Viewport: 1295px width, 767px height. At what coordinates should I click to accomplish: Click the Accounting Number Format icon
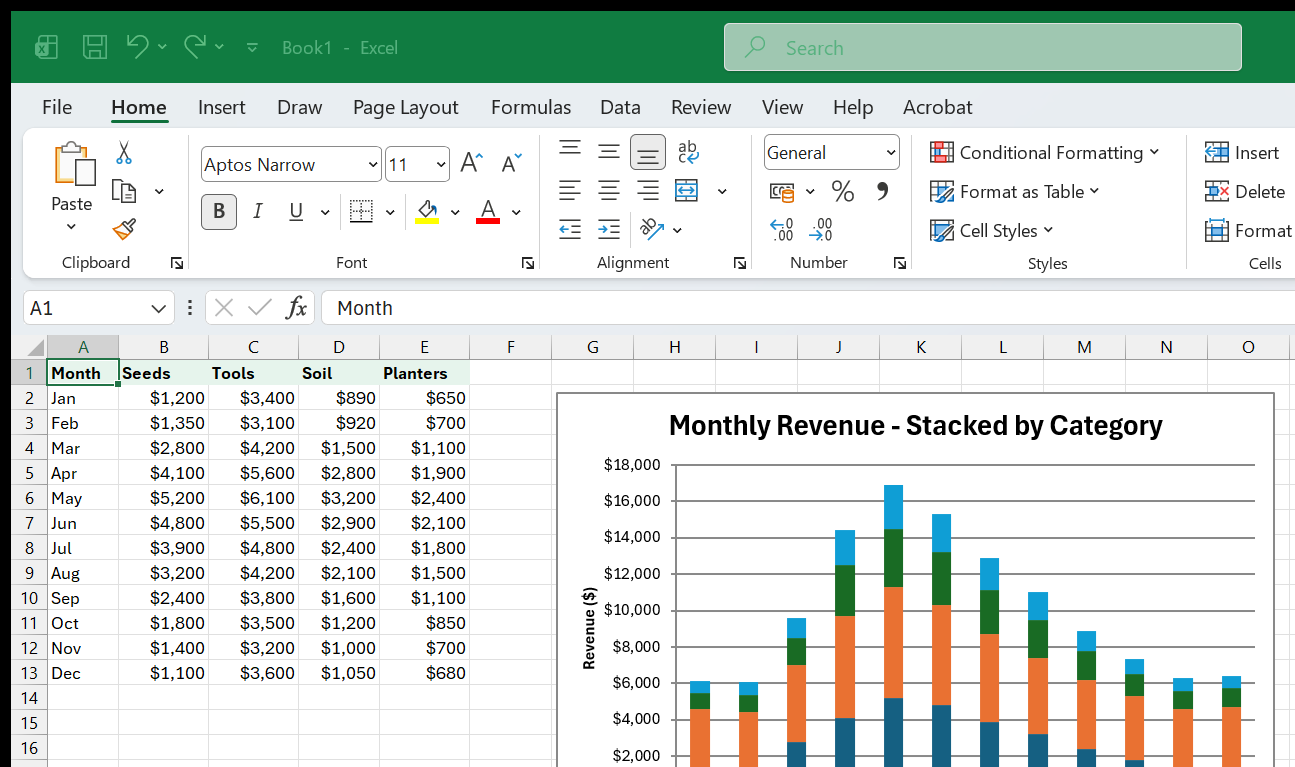click(782, 191)
